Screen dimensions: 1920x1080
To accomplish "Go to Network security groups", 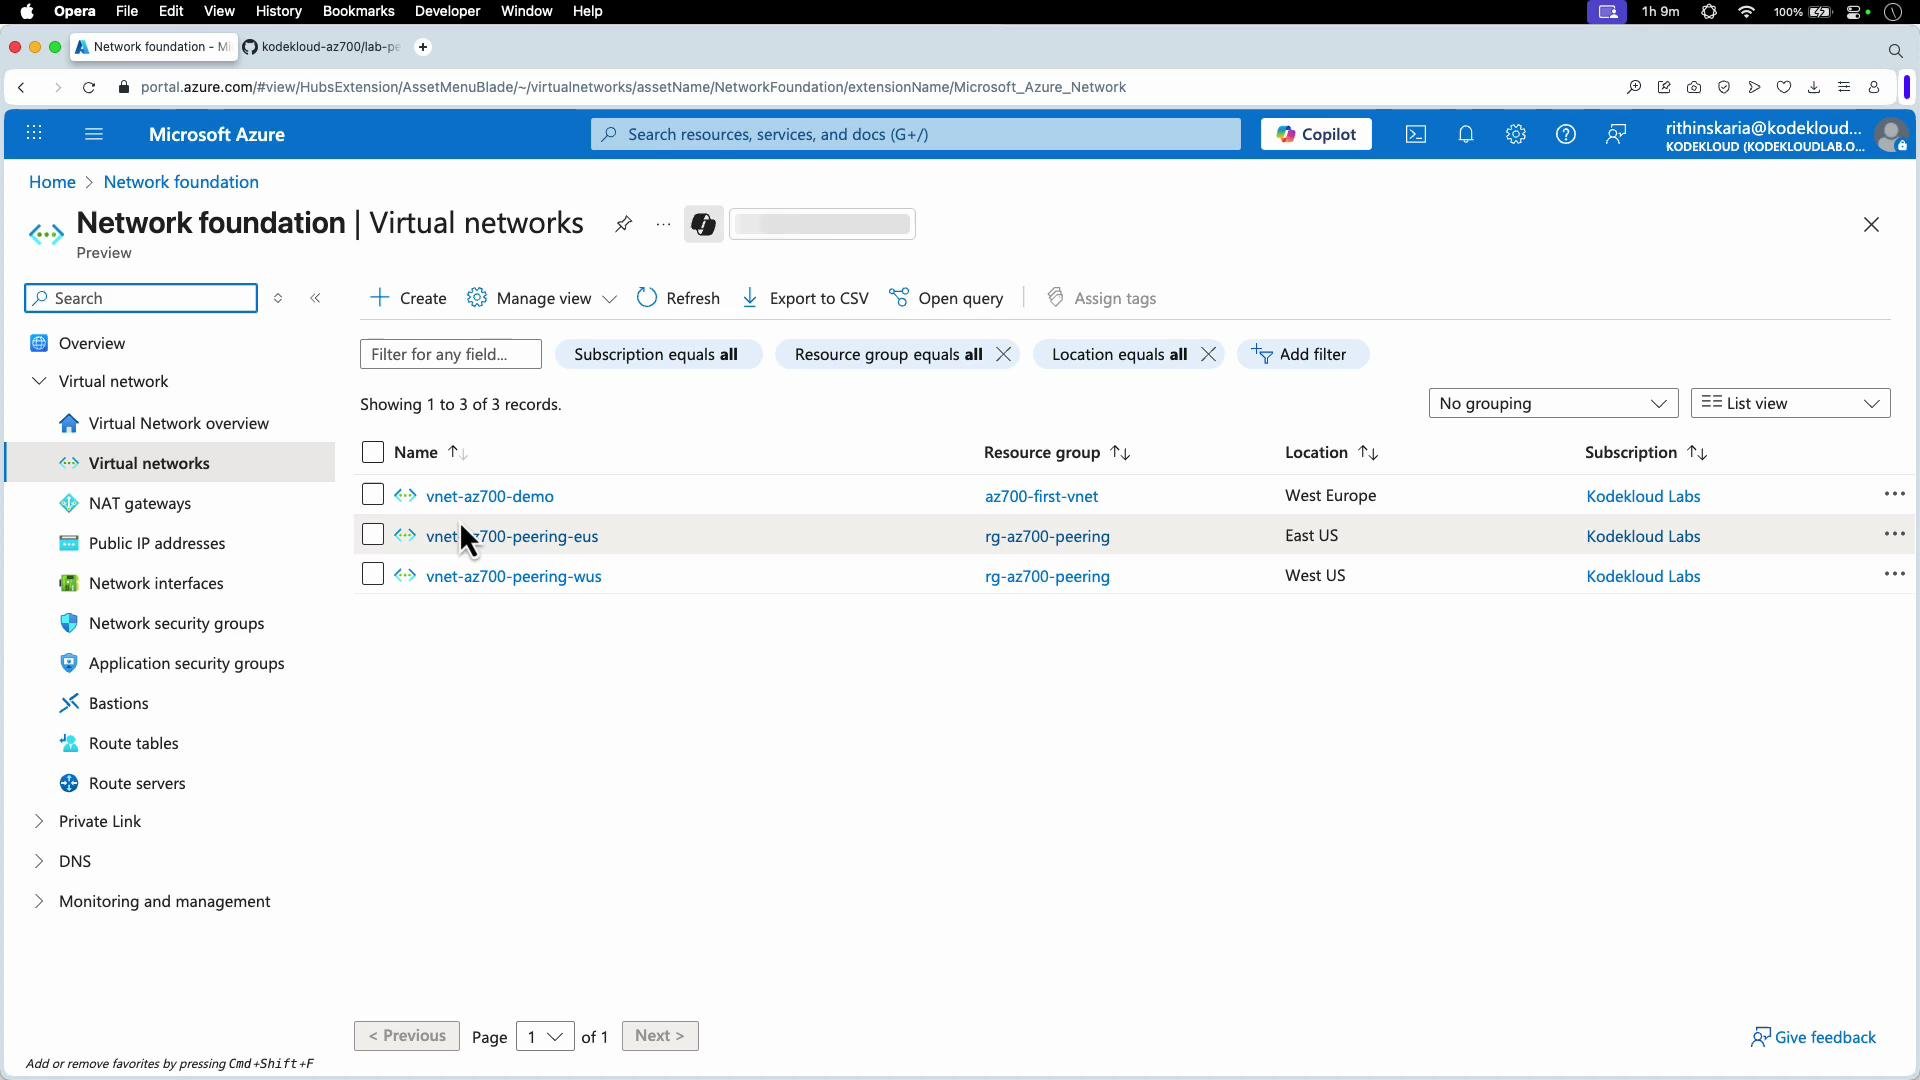I will [176, 623].
